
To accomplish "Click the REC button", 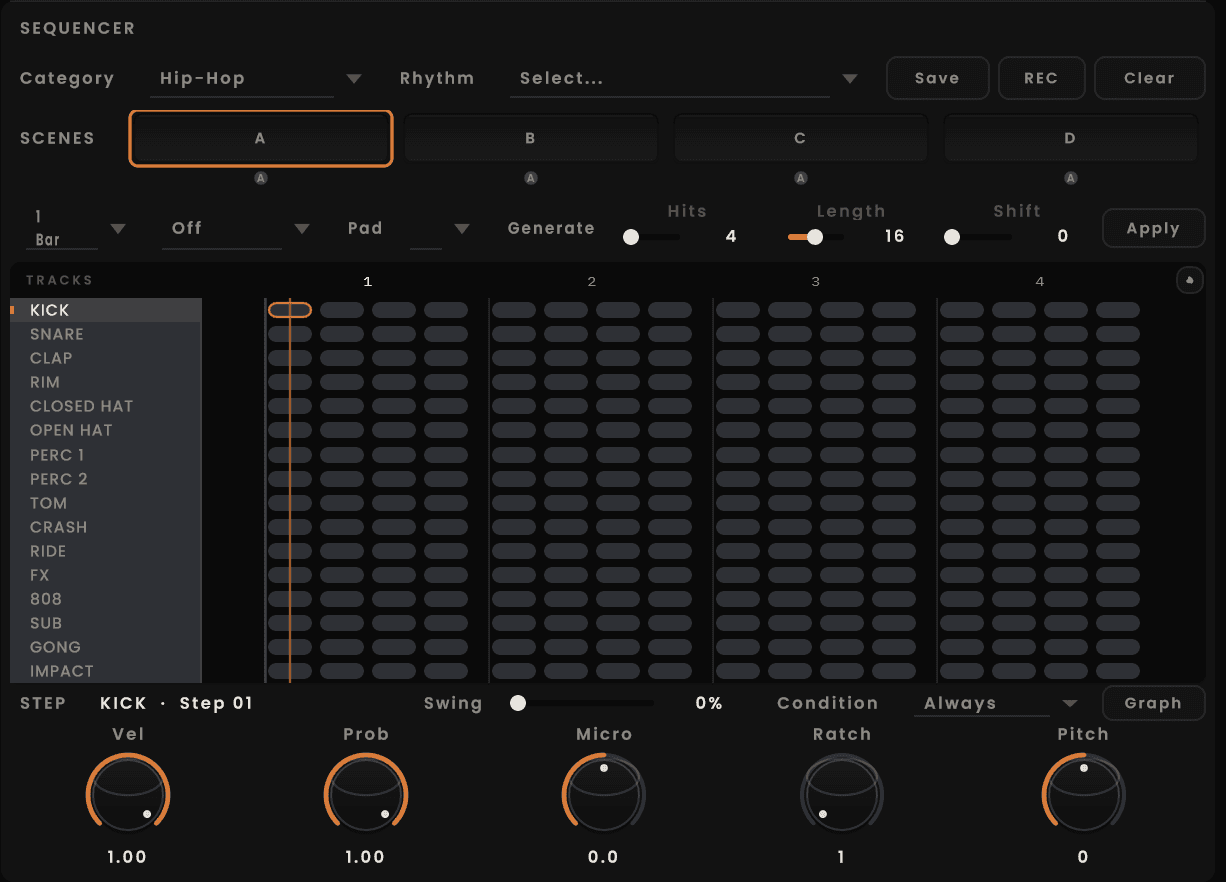I will 1041,78.
